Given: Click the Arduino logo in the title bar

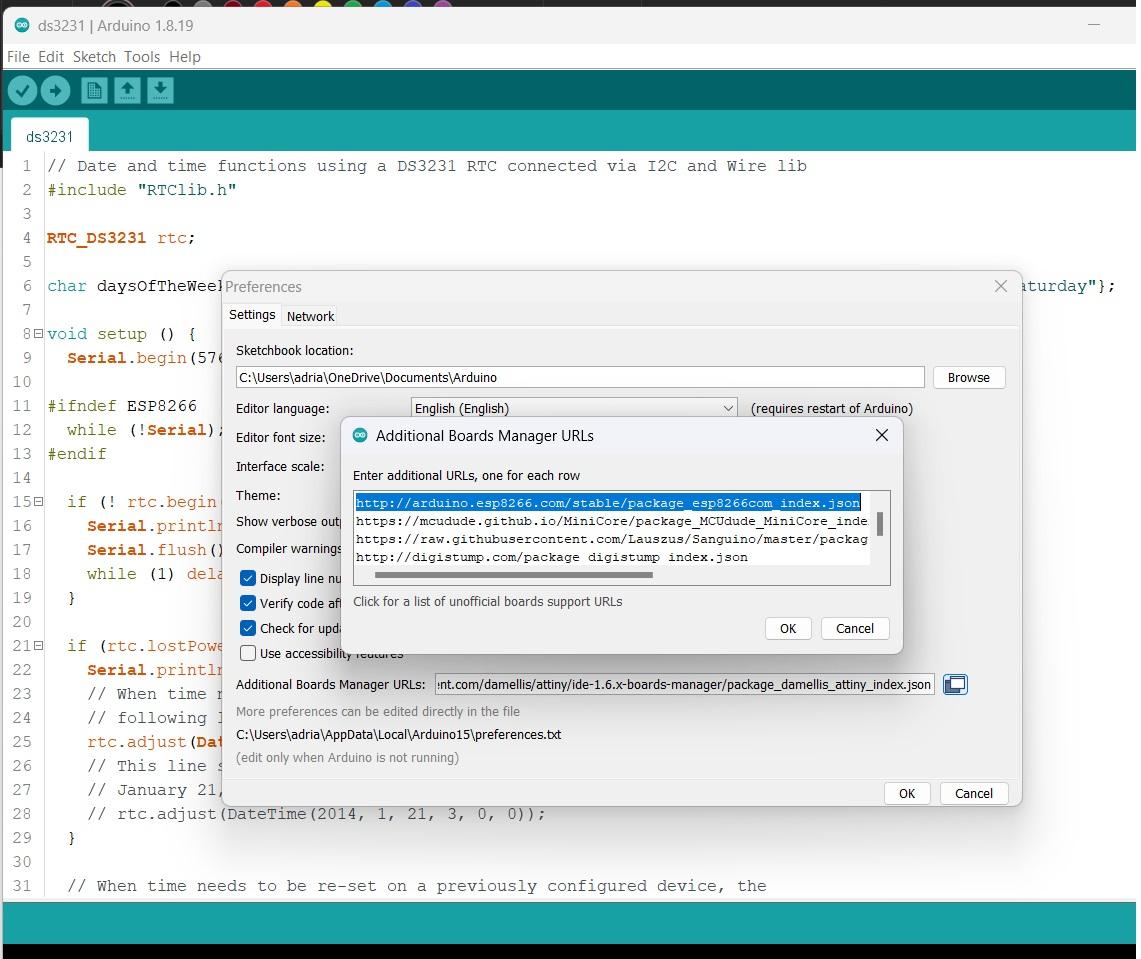Looking at the screenshot, I should click(x=21, y=25).
